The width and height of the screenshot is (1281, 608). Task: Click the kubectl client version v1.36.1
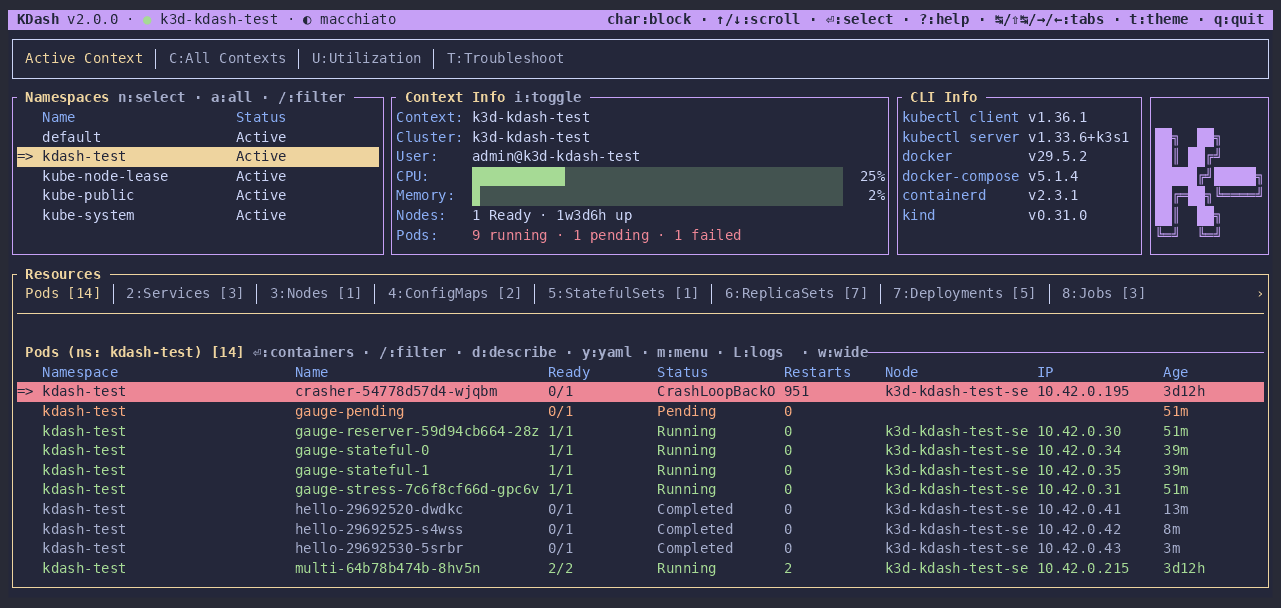(x=1058, y=117)
